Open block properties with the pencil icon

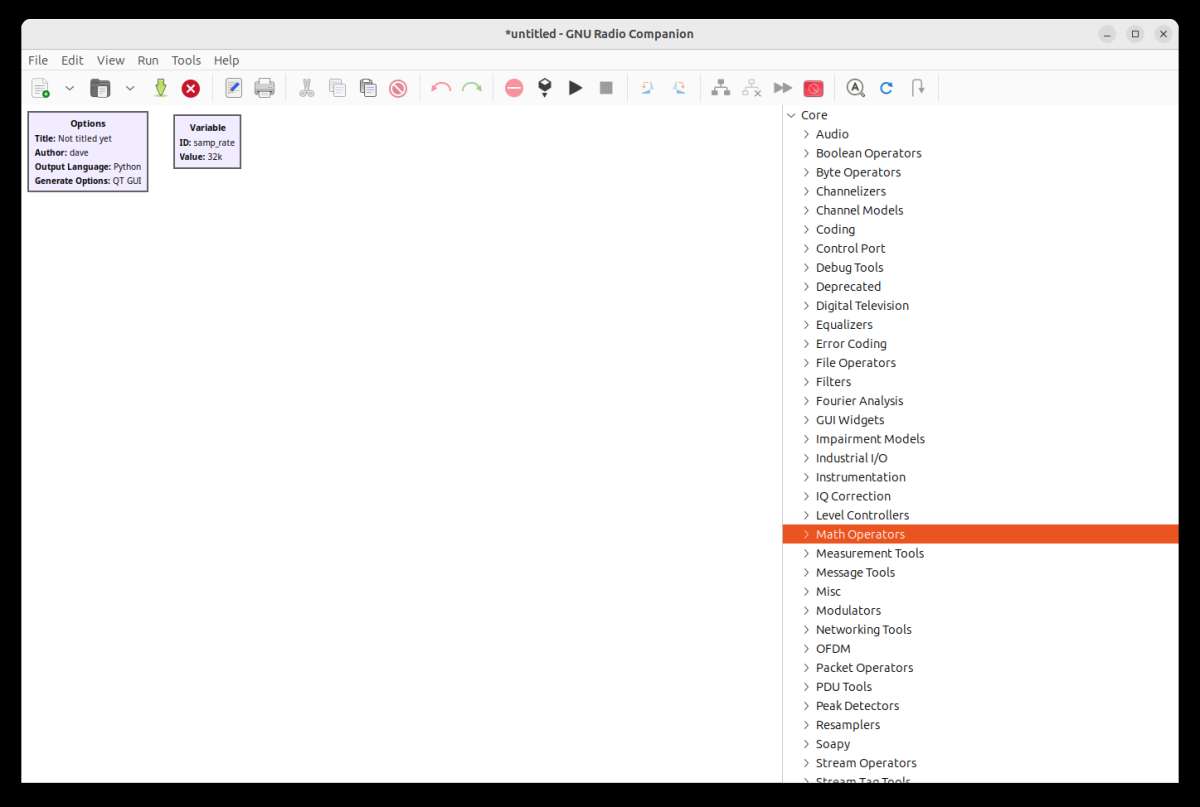click(234, 88)
